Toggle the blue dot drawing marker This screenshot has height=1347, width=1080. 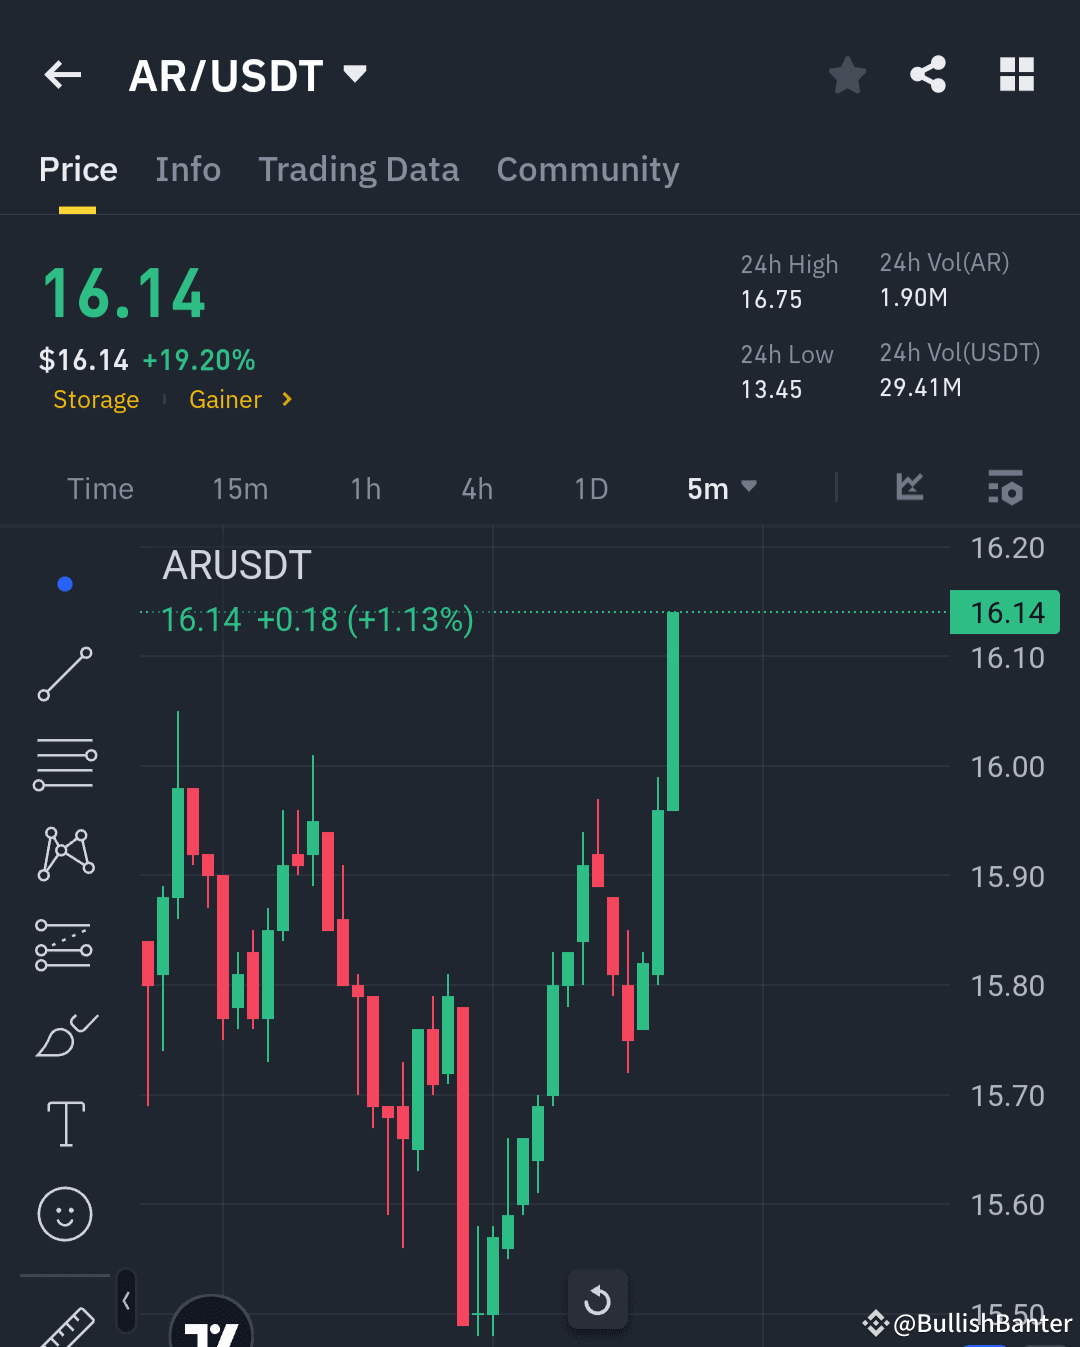pos(65,583)
